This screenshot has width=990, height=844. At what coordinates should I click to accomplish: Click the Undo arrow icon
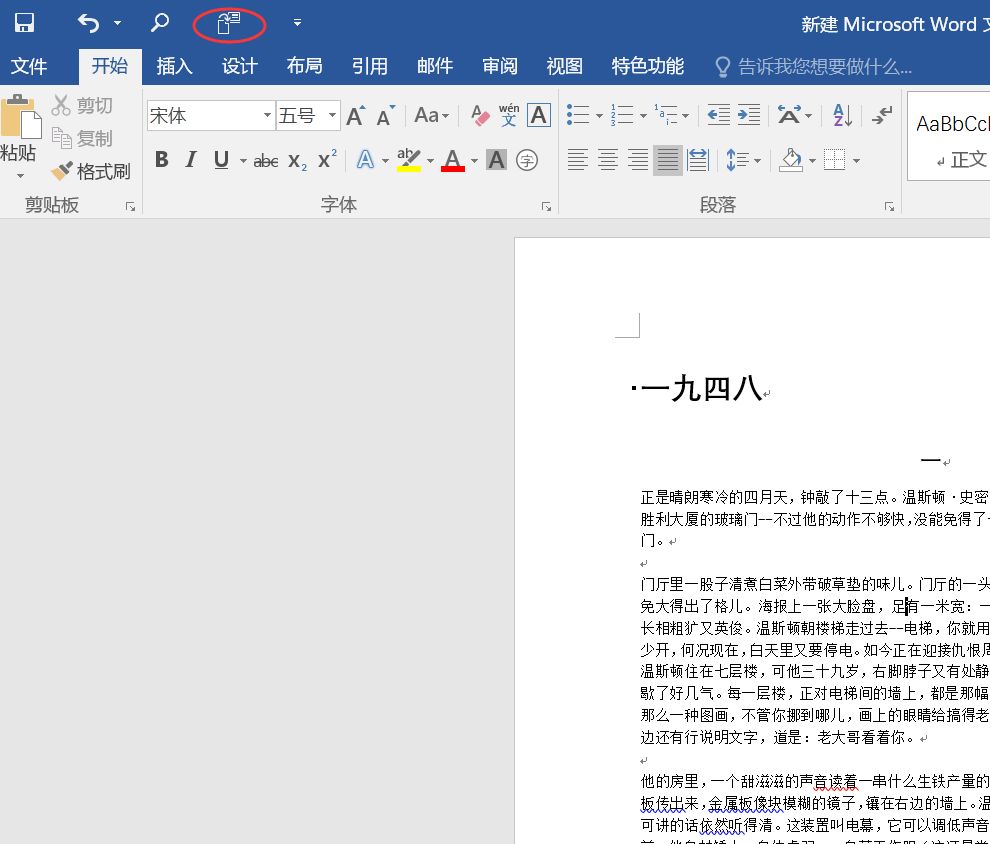tap(88, 23)
